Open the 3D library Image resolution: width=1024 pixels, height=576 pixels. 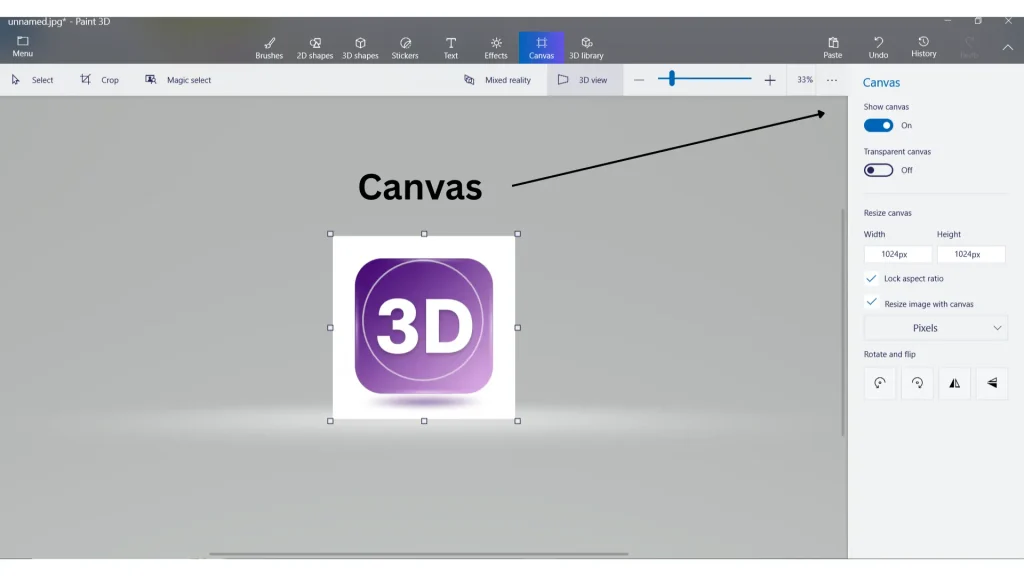pos(586,45)
